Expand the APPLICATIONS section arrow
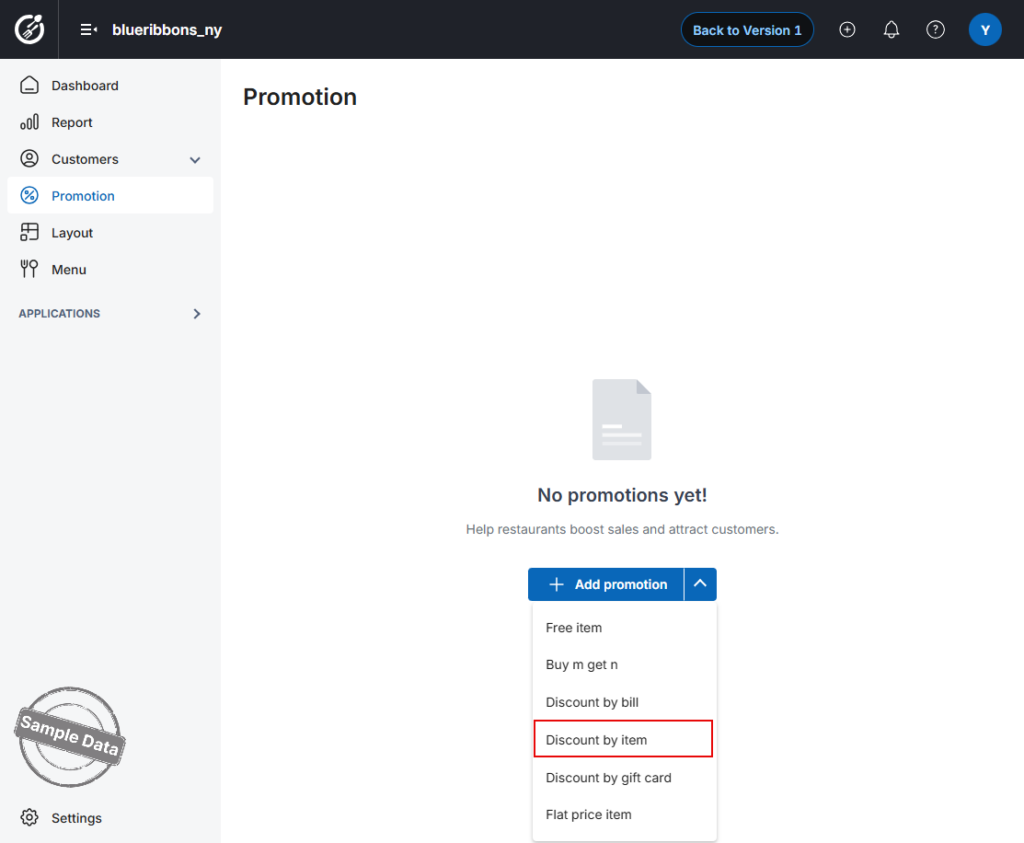Viewport: 1024px width, 843px height. point(197,313)
